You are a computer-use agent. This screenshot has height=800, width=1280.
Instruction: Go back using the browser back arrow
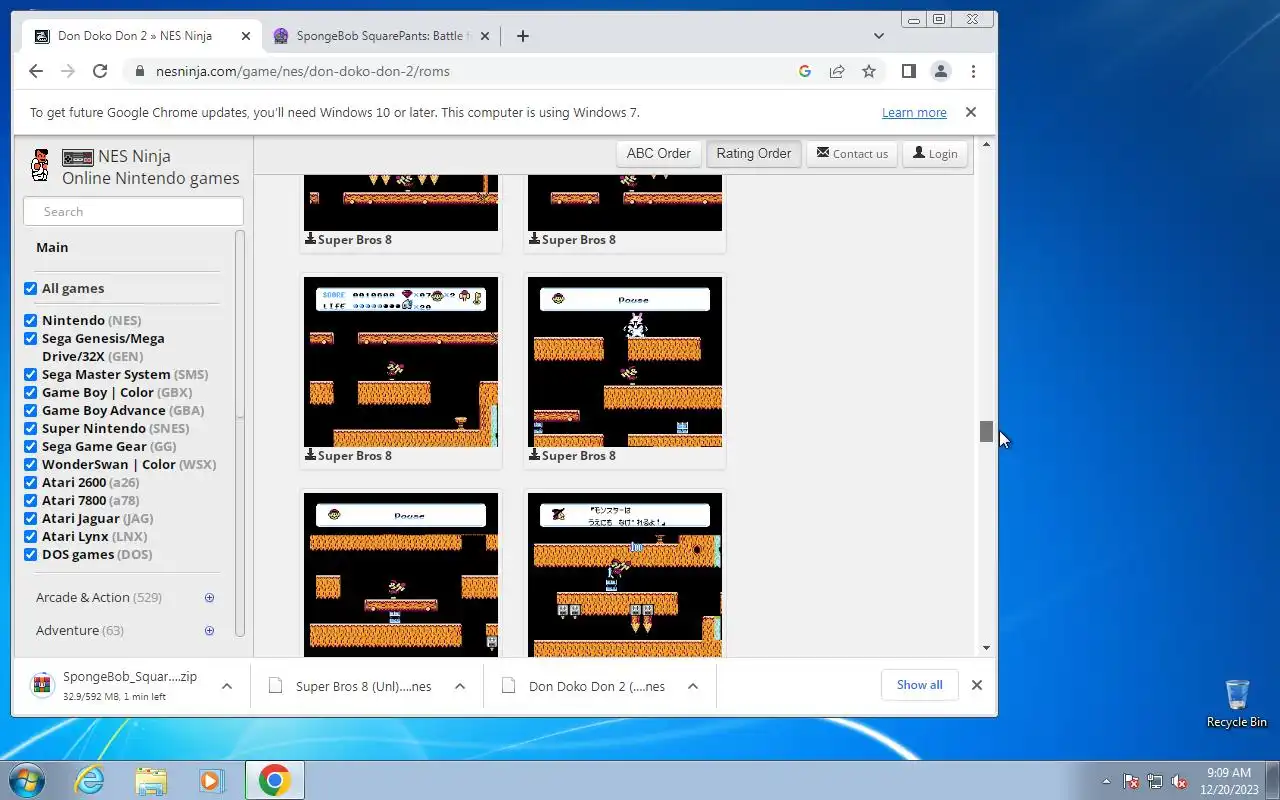pyautogui.click(x=36, y=71)
